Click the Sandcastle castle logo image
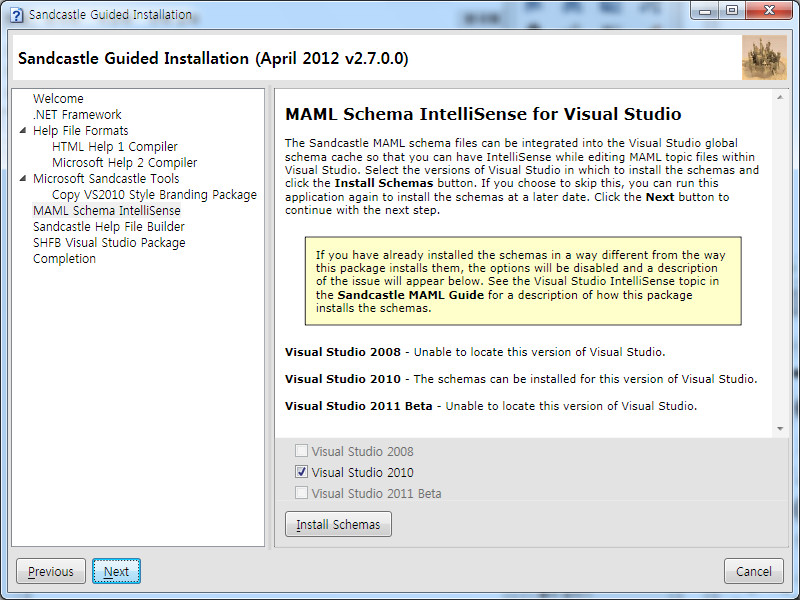800x600 pixels. (x=765, y=57)
